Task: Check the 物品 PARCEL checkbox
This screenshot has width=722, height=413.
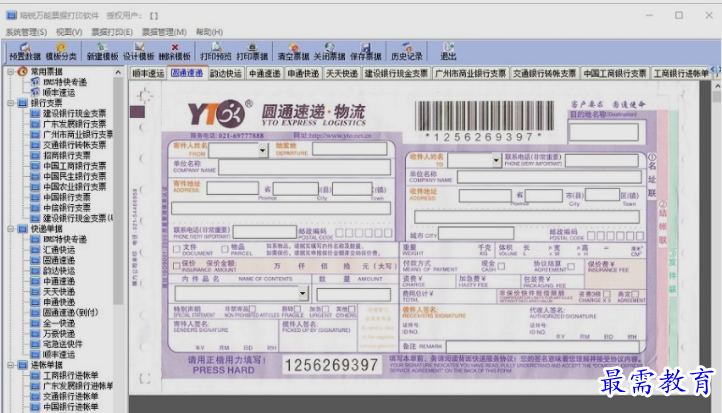Action: (225, 249)
